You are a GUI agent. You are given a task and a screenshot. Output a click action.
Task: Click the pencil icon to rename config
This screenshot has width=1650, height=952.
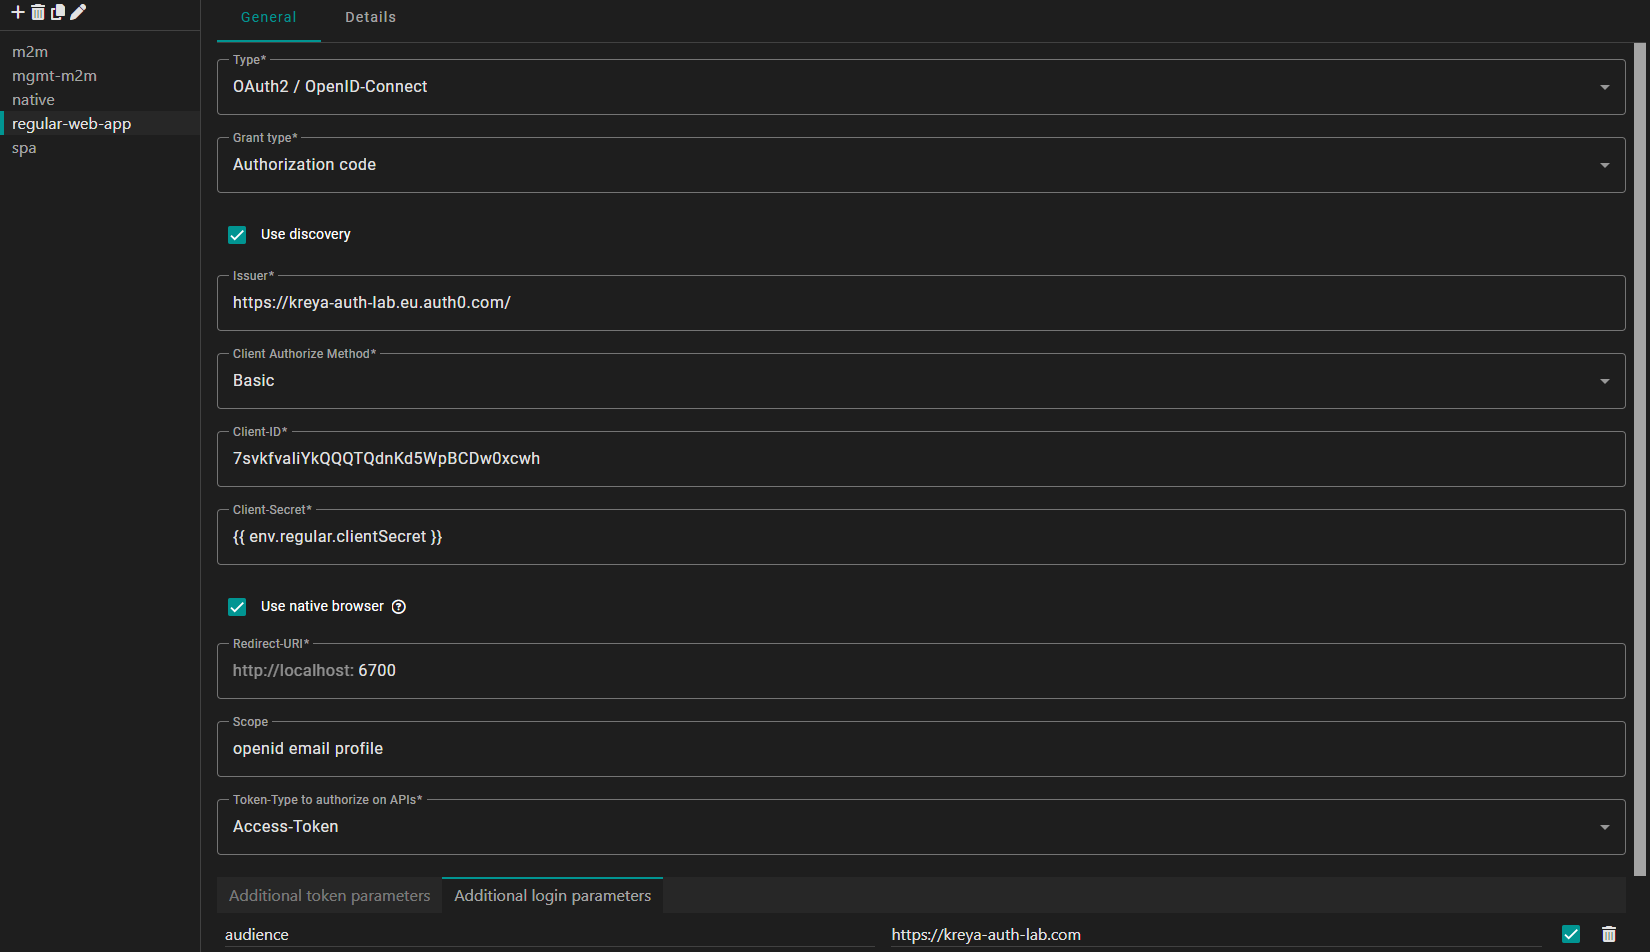pyautogui.click(x=78, y=12)
